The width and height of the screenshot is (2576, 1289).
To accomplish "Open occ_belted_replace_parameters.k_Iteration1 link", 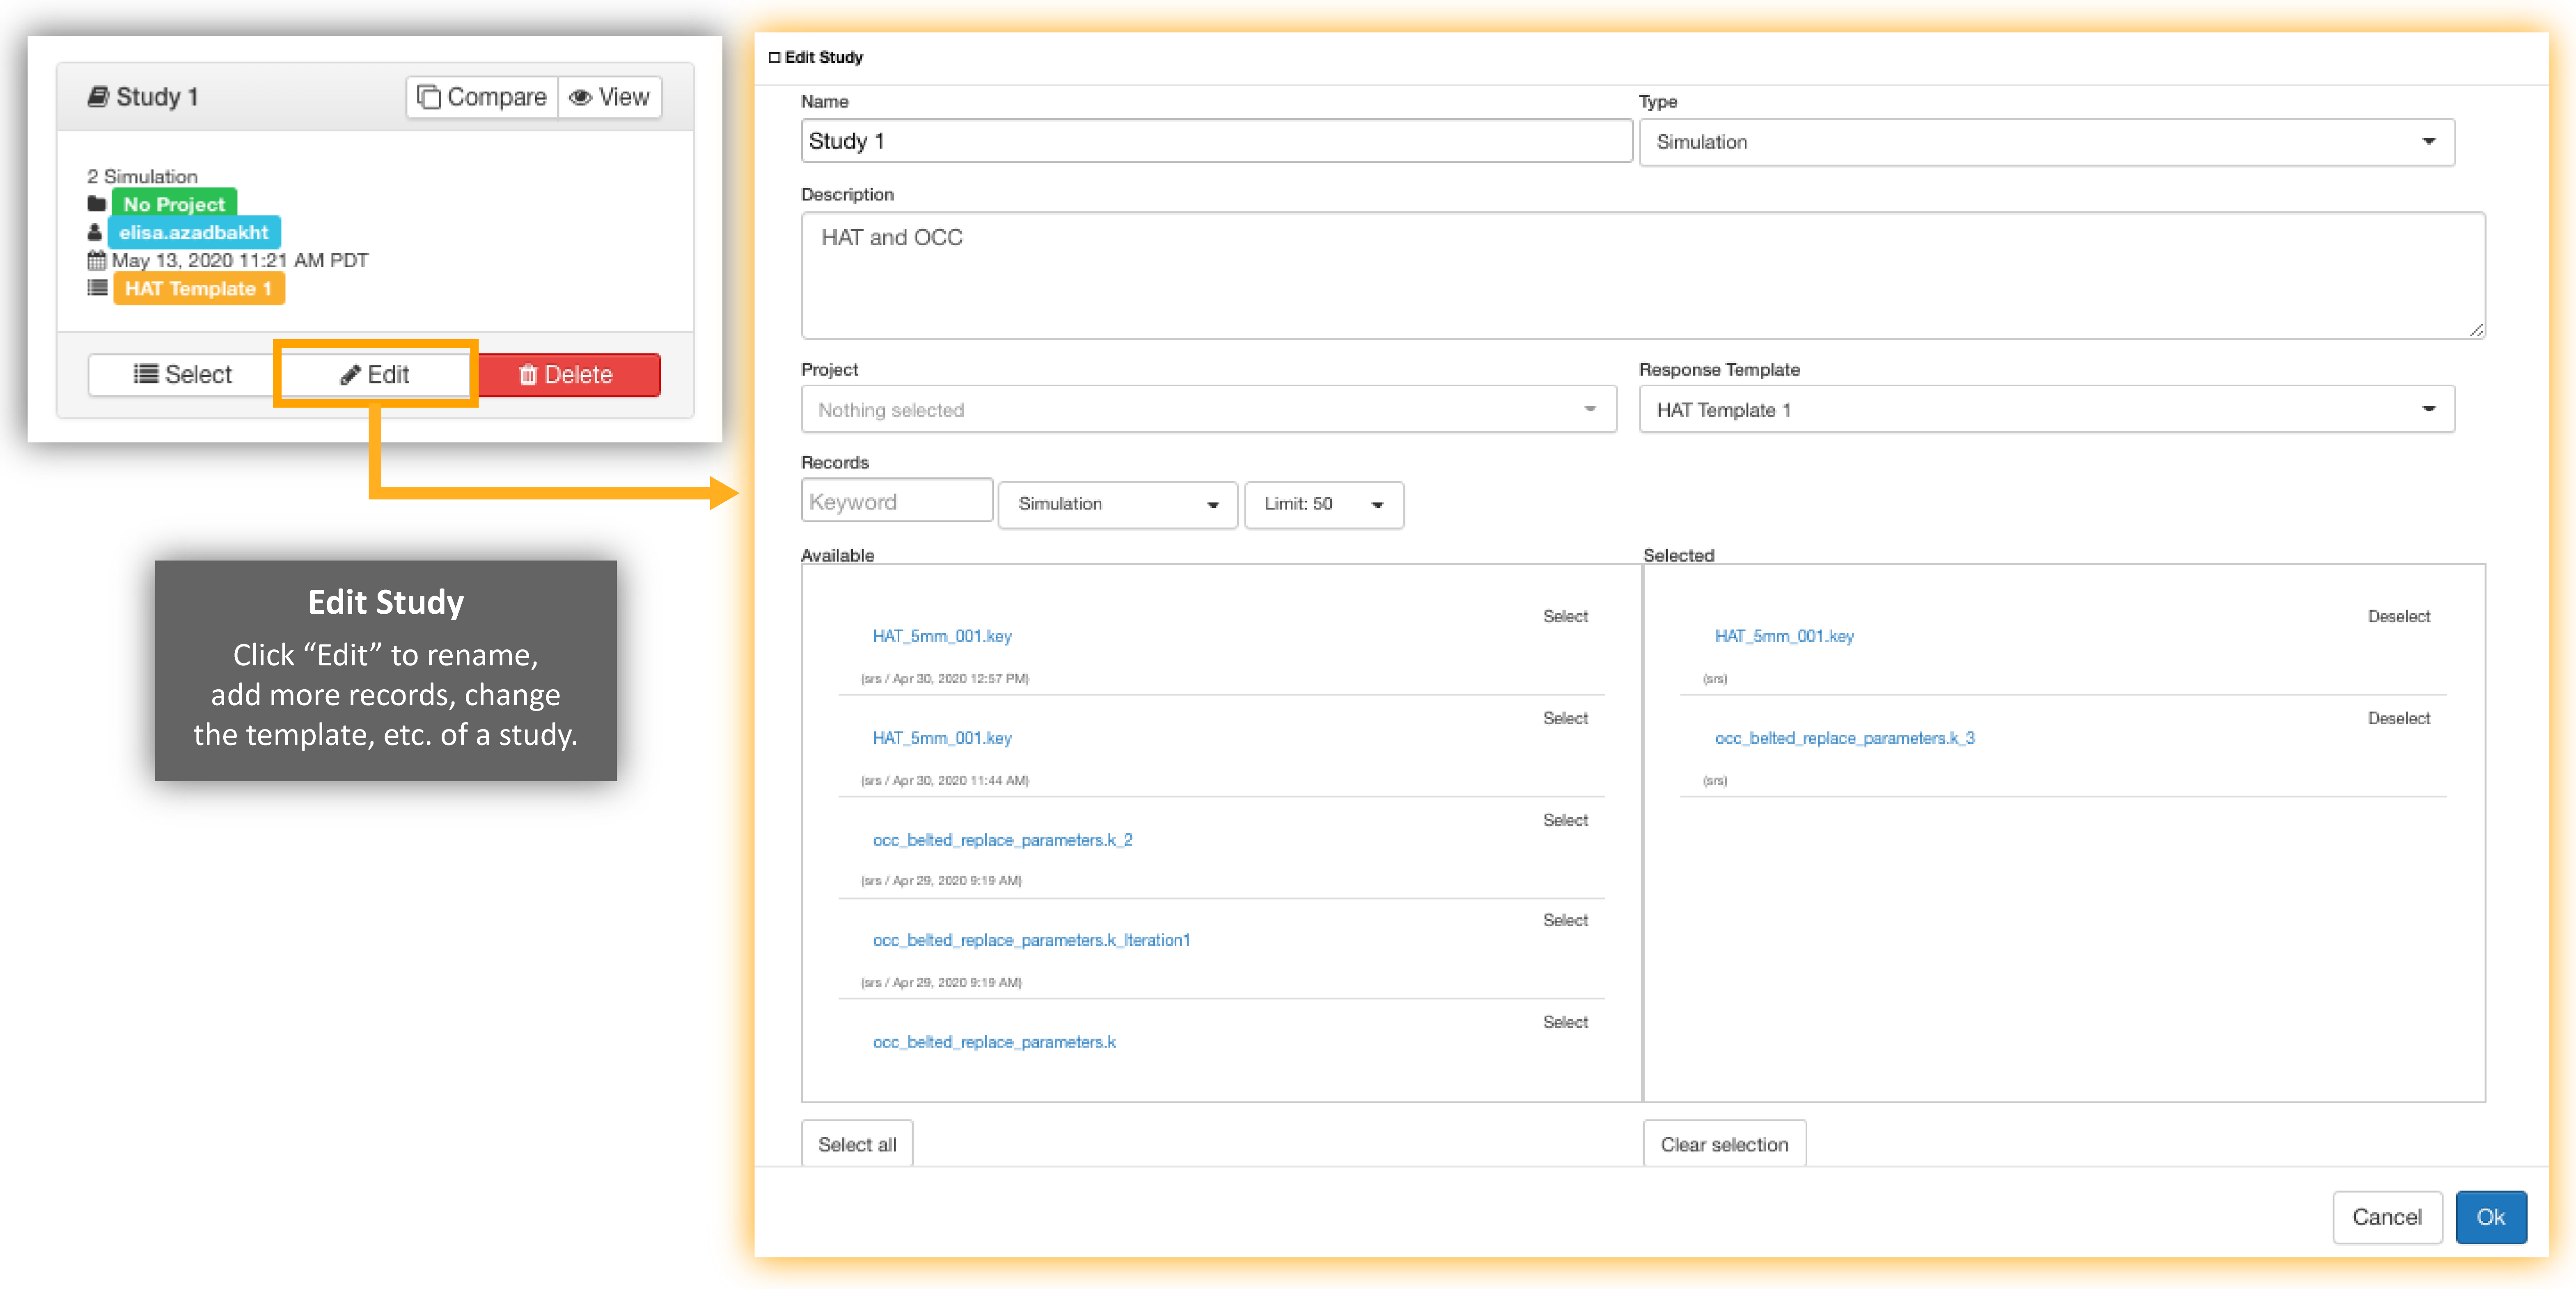I will click(1031, 940).
